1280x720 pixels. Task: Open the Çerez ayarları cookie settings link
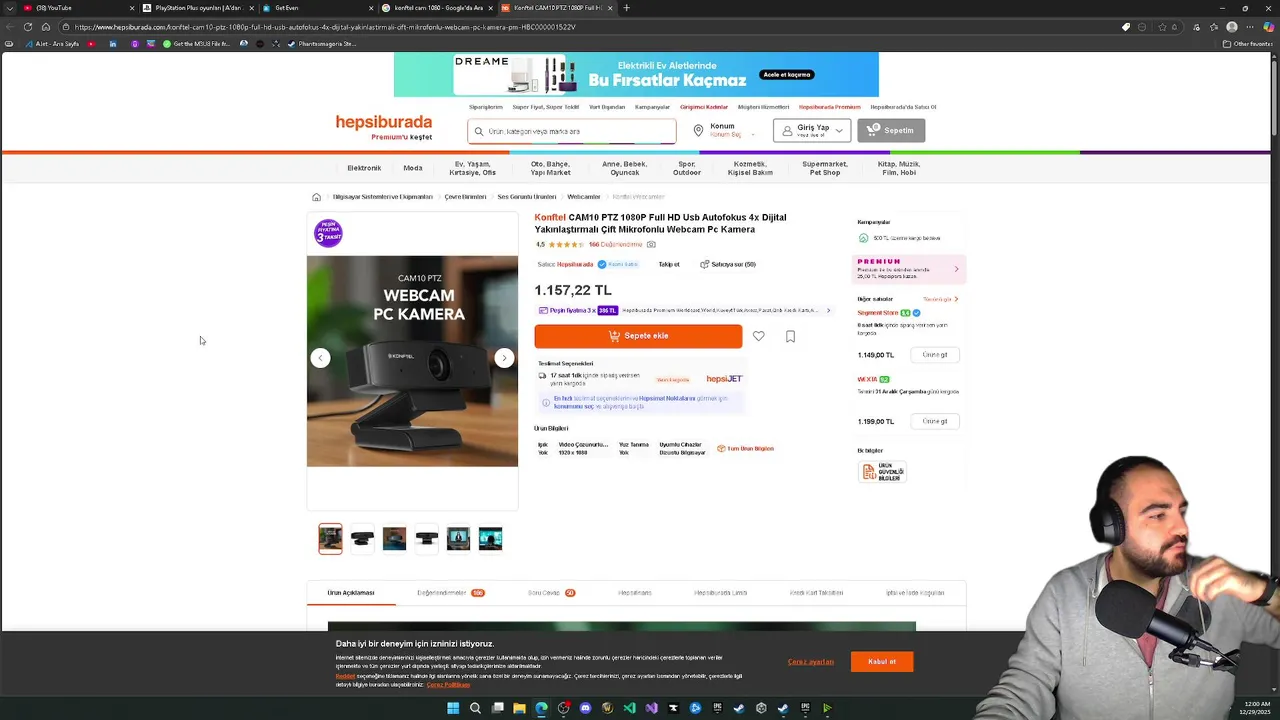coord(811,662)
